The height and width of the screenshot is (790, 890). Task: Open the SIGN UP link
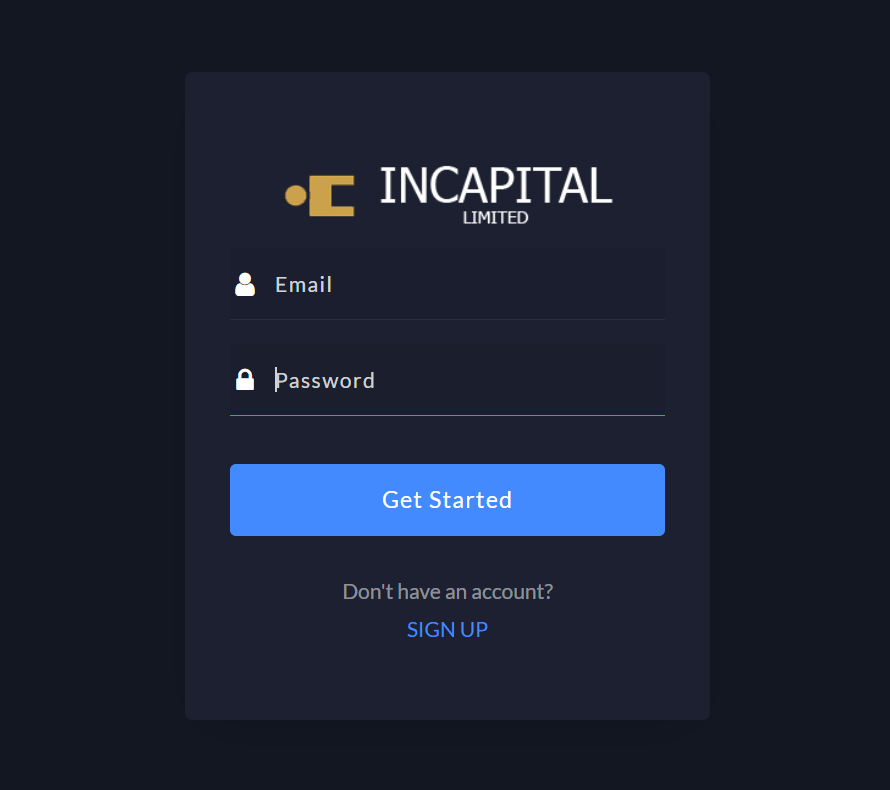[447, 630]
